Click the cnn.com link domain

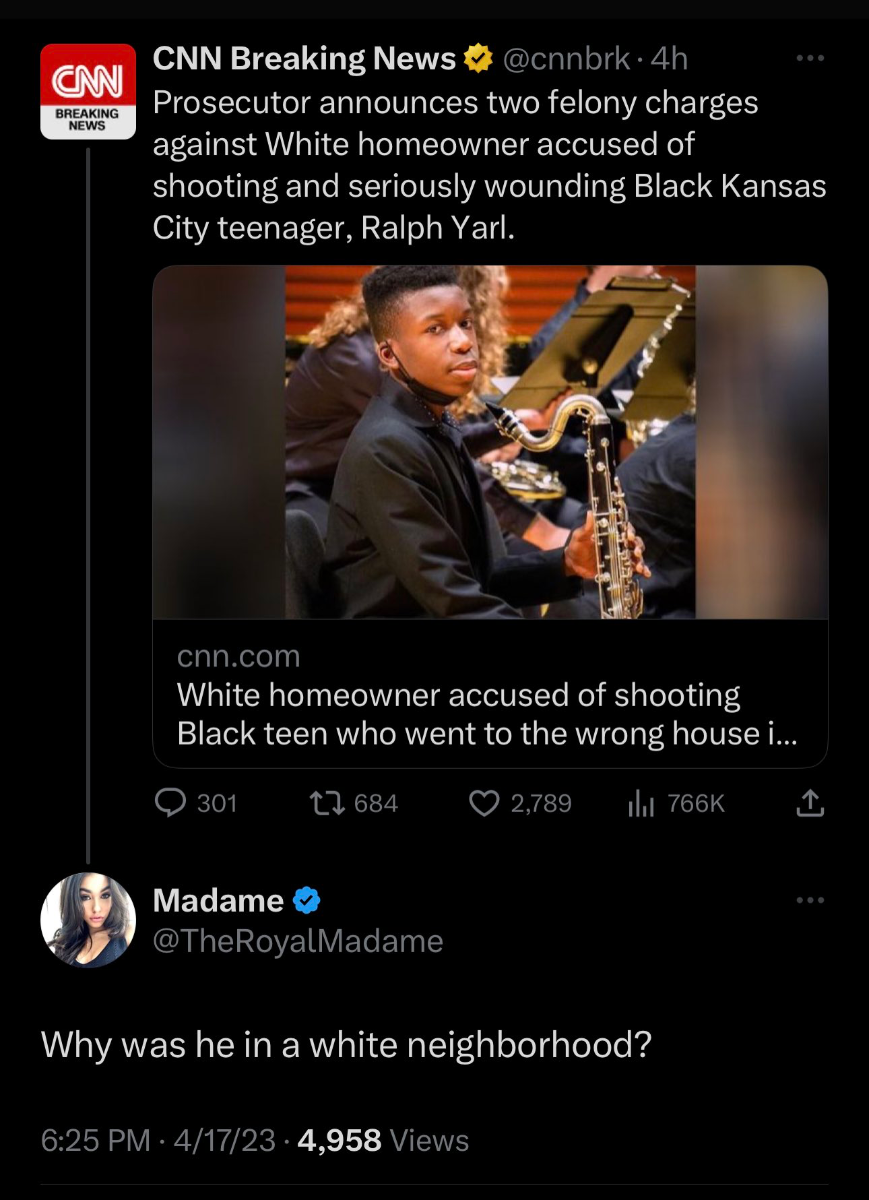click(x=238, y=657)
